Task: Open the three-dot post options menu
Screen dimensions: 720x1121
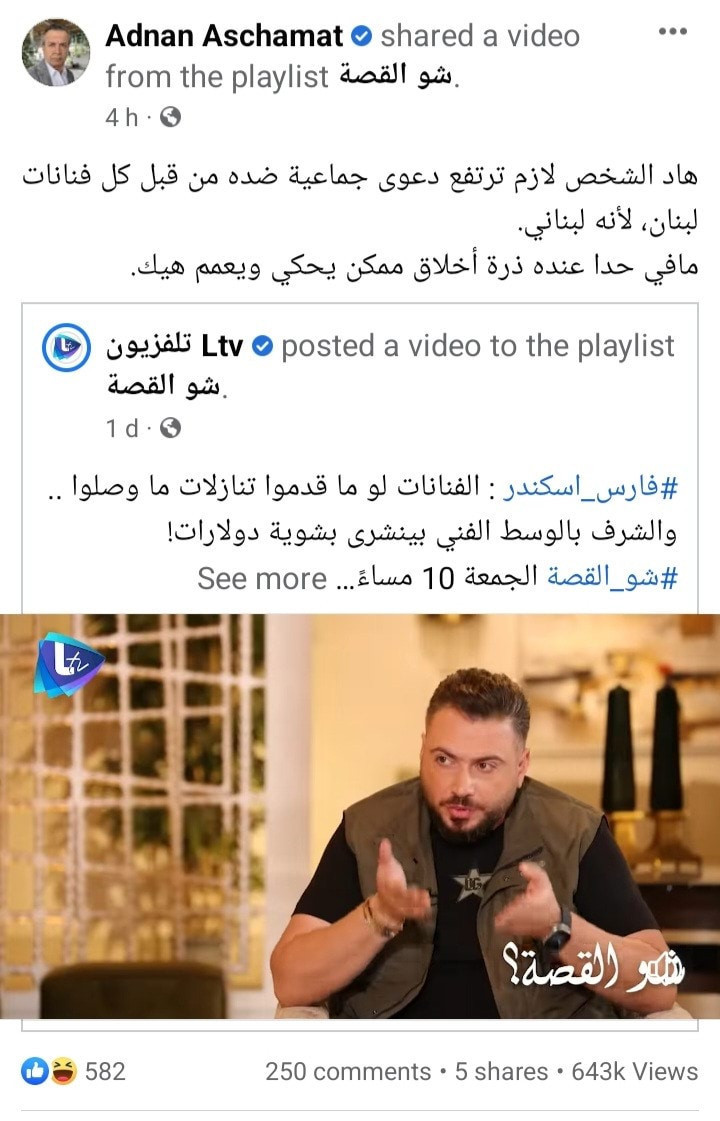Action: pos(672,32)
